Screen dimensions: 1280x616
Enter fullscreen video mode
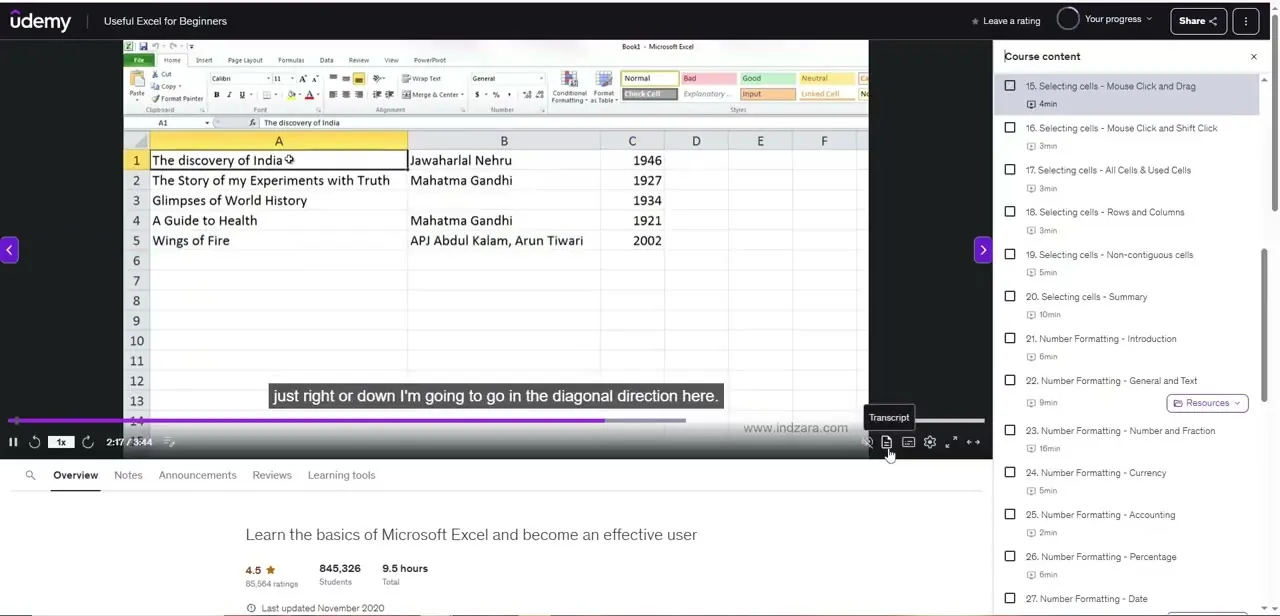point(951,442)
